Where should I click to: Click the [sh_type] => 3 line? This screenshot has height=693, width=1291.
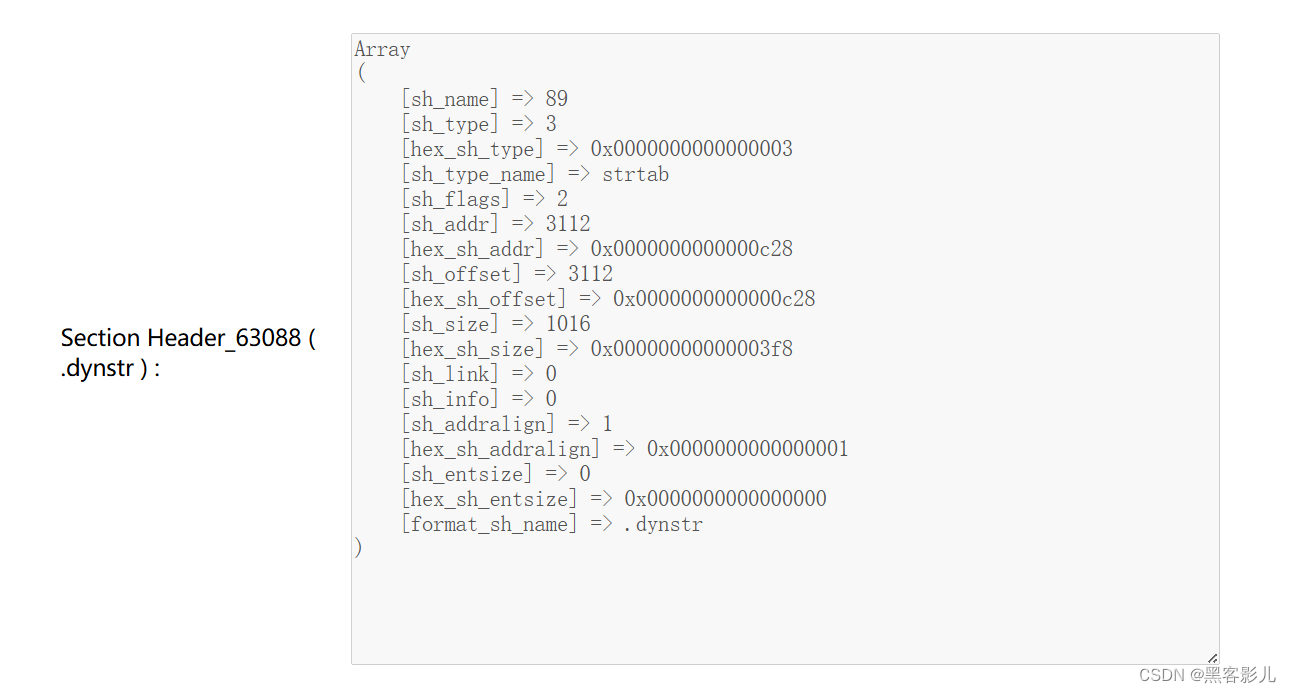pyautogui.click(x=478, y=124)
